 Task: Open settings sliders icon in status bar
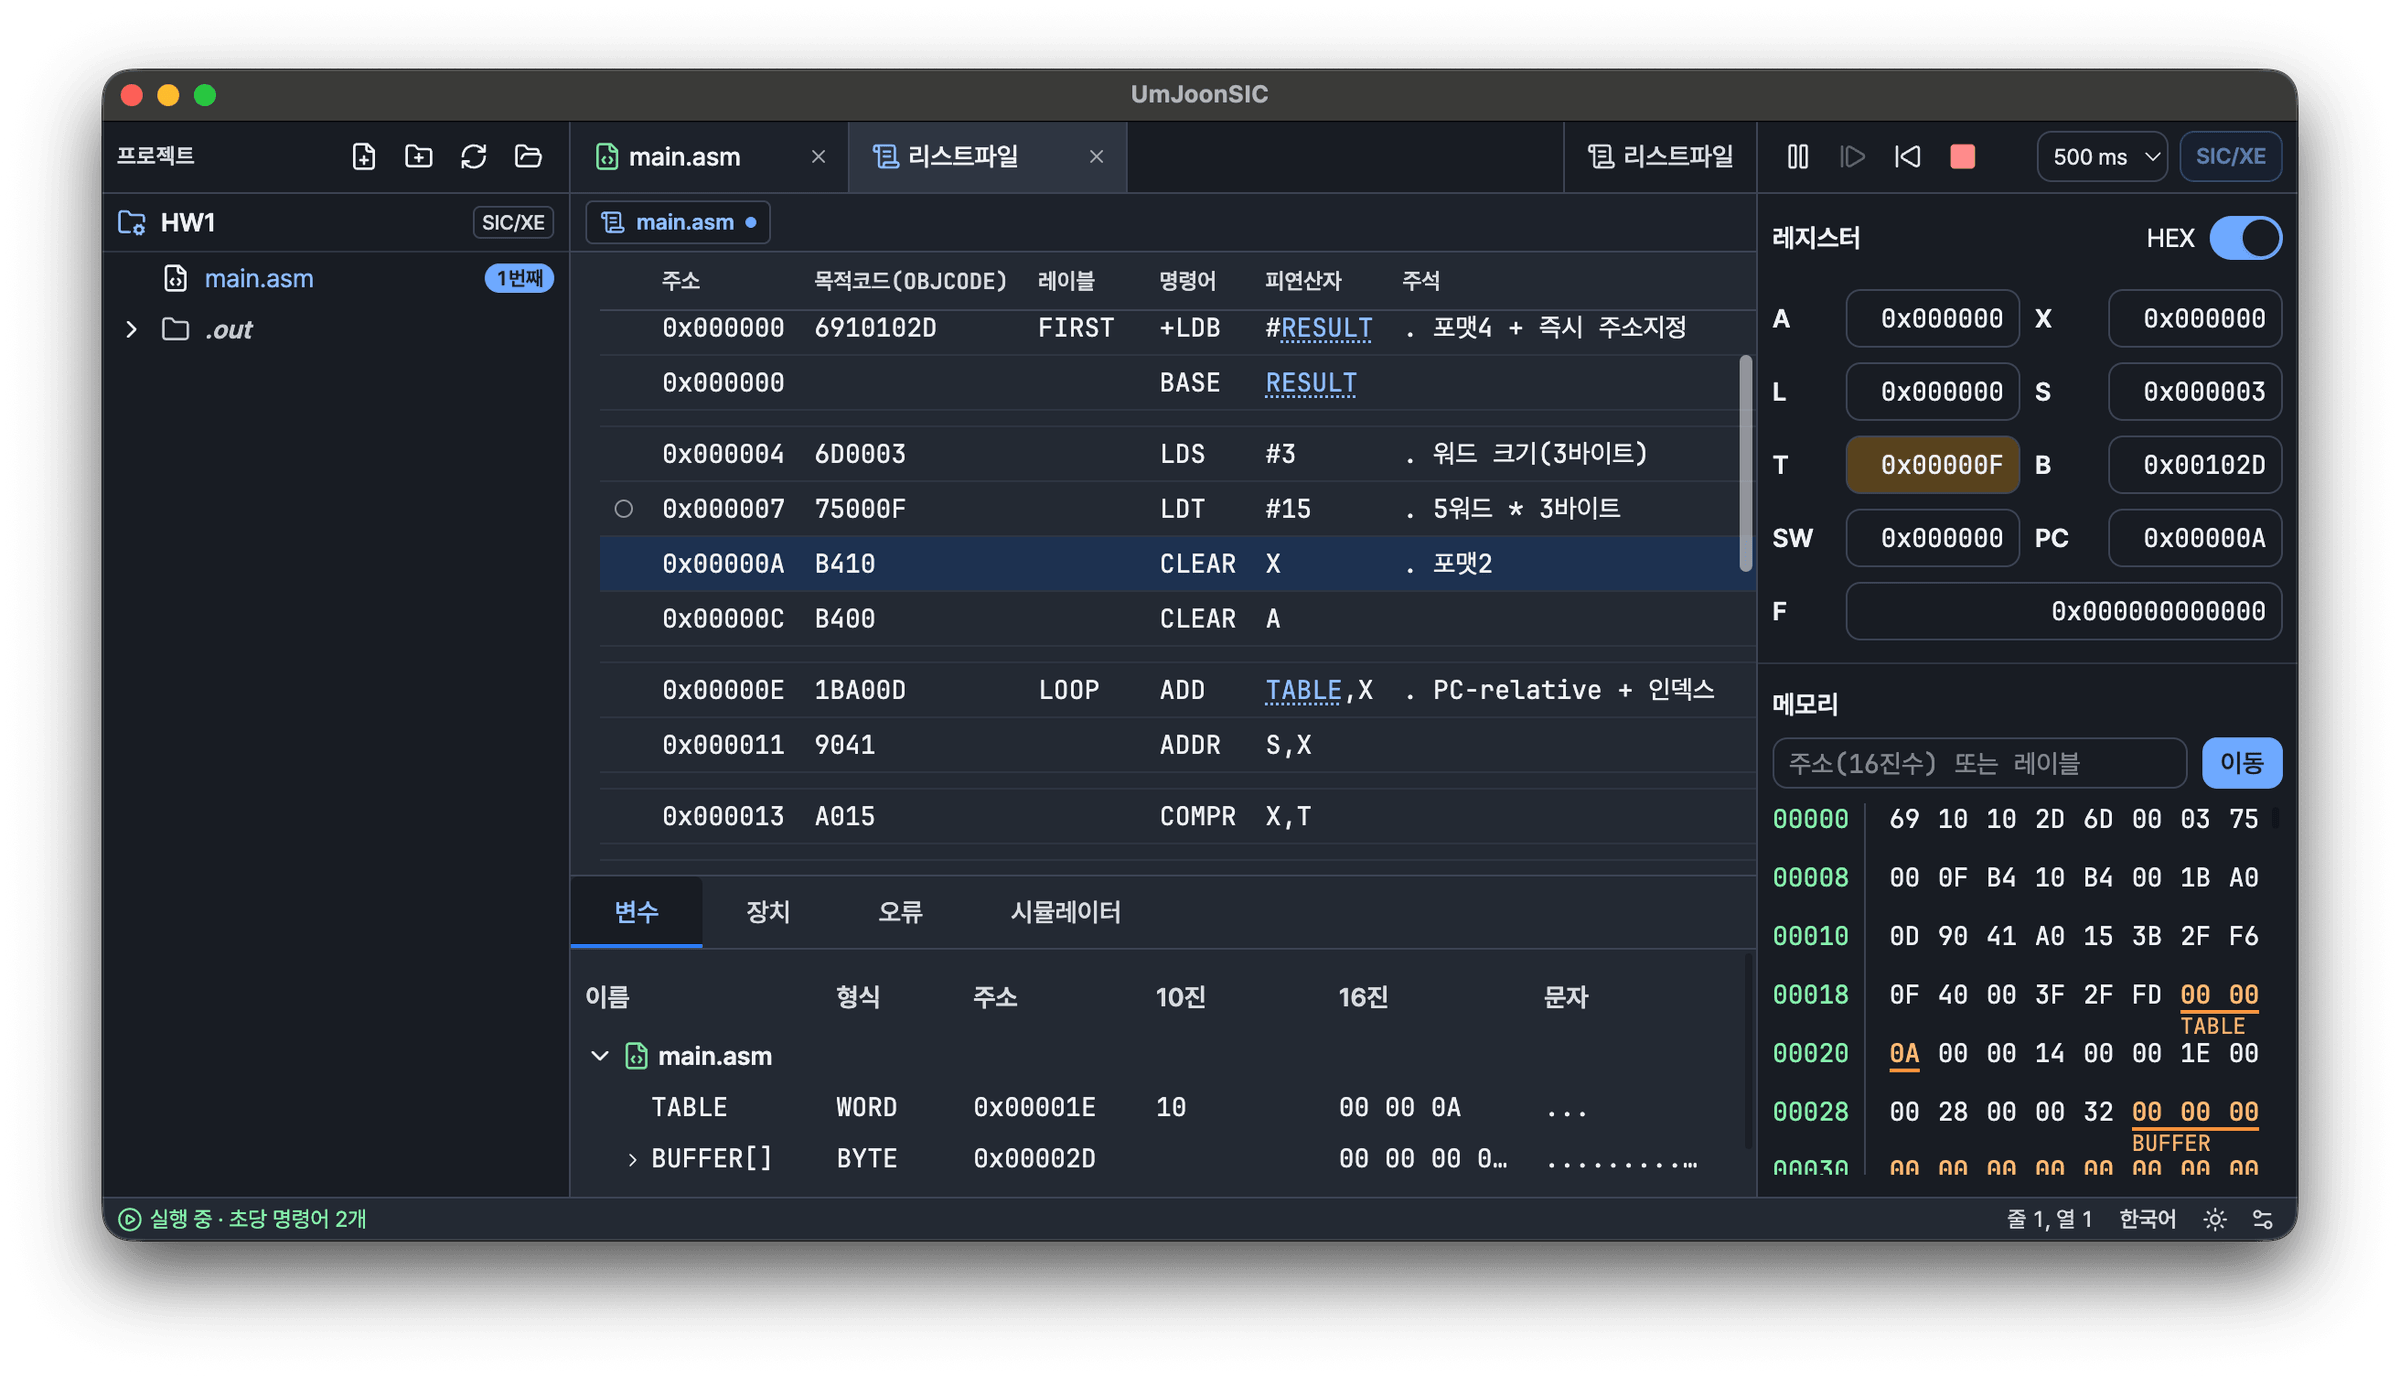[2263, 1219]
